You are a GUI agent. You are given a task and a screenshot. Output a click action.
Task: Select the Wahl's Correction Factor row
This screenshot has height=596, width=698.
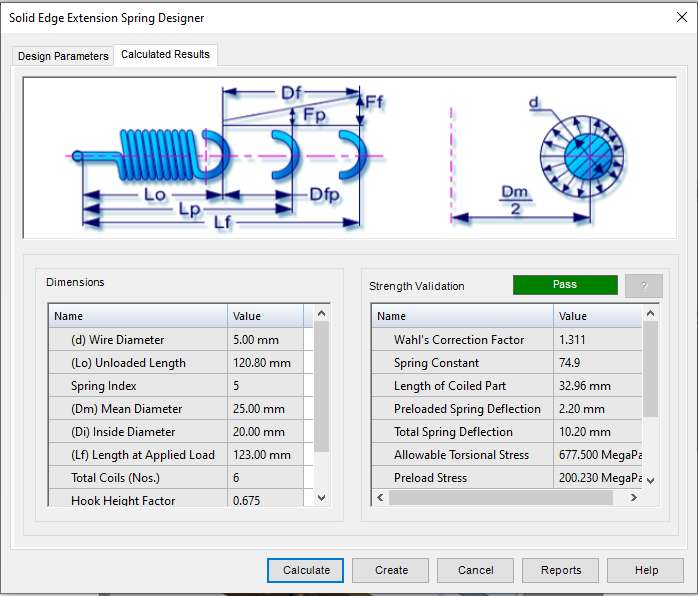(x=507, y=340)
